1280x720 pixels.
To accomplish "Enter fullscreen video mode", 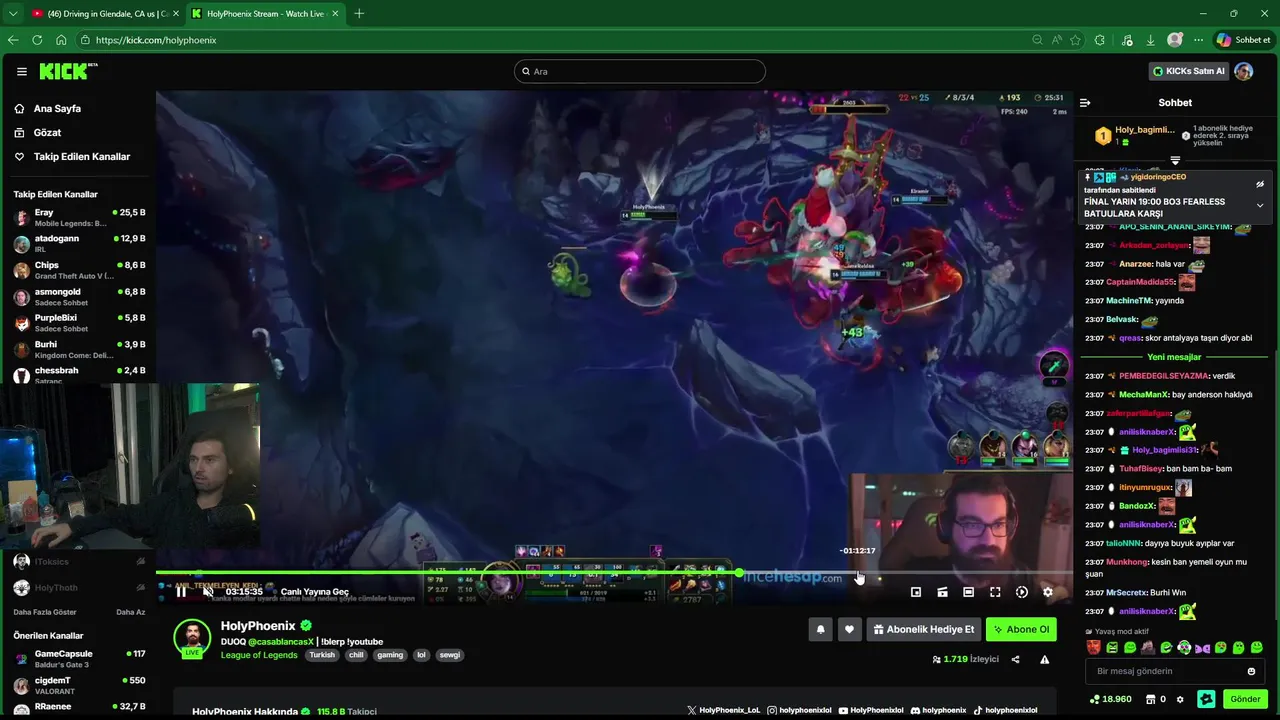I will [x=995, y=592].
